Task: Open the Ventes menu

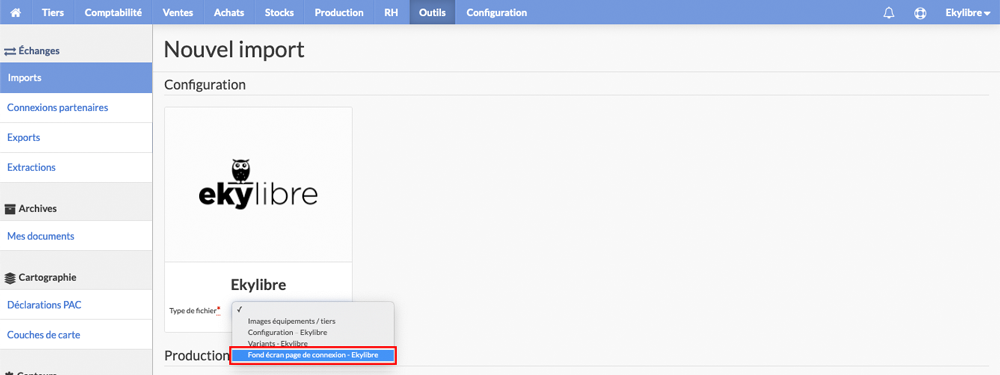Action: pyautogui.click(x=178, y=12)
